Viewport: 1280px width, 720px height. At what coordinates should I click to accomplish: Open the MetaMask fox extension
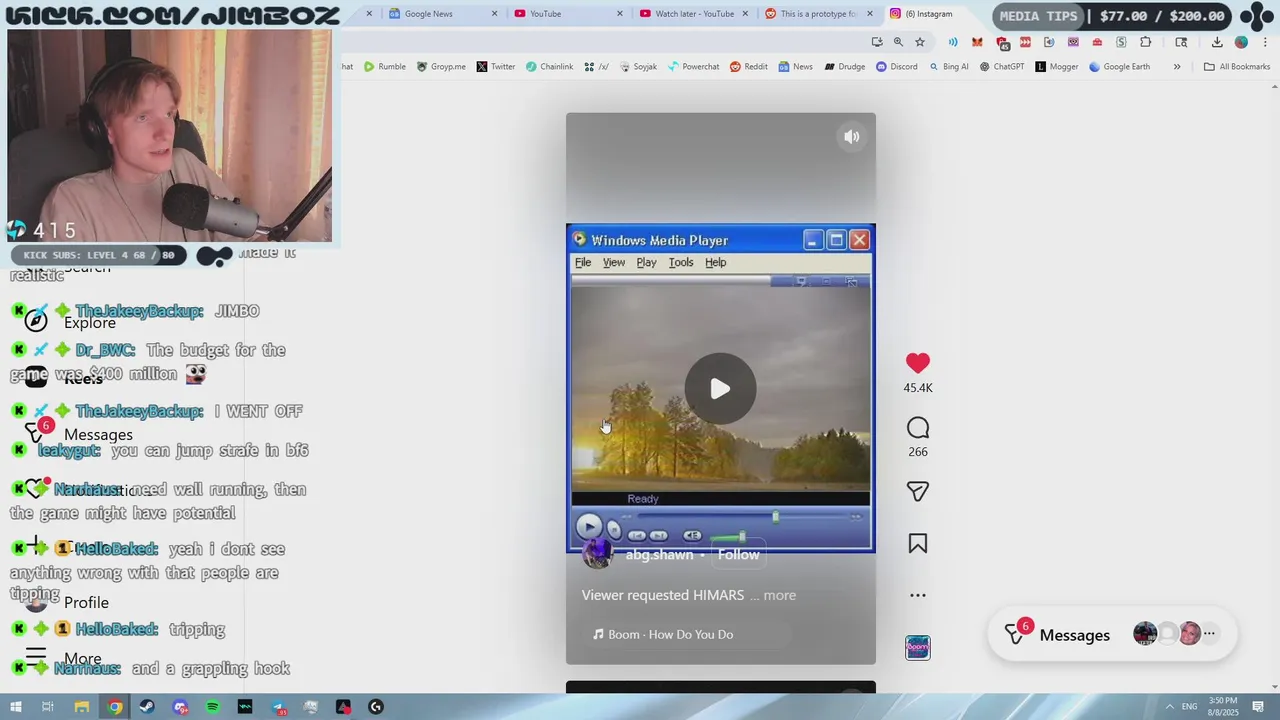(977, 42)
